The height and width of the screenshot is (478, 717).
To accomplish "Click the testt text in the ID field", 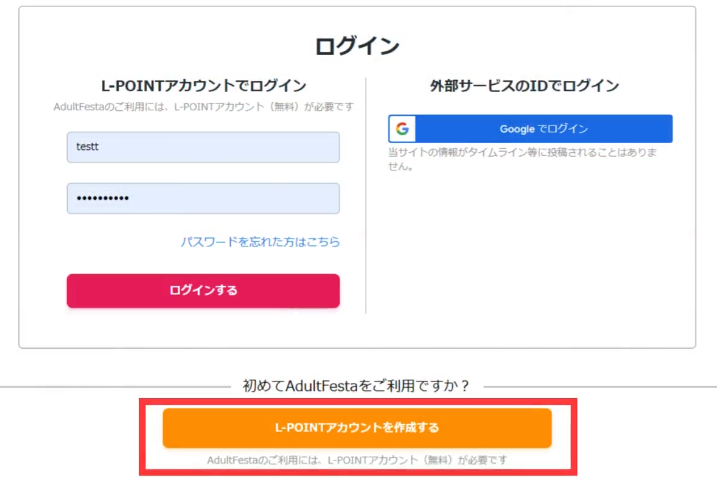I will click(88, 147).
